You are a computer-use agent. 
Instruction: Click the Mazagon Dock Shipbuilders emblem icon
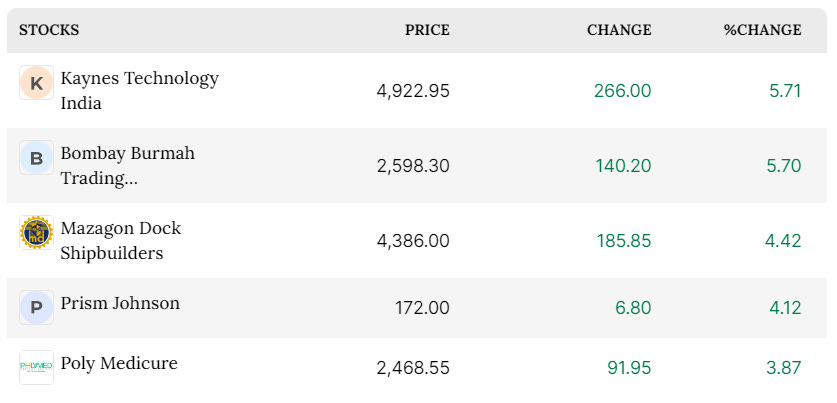click(x=36, y=232)
